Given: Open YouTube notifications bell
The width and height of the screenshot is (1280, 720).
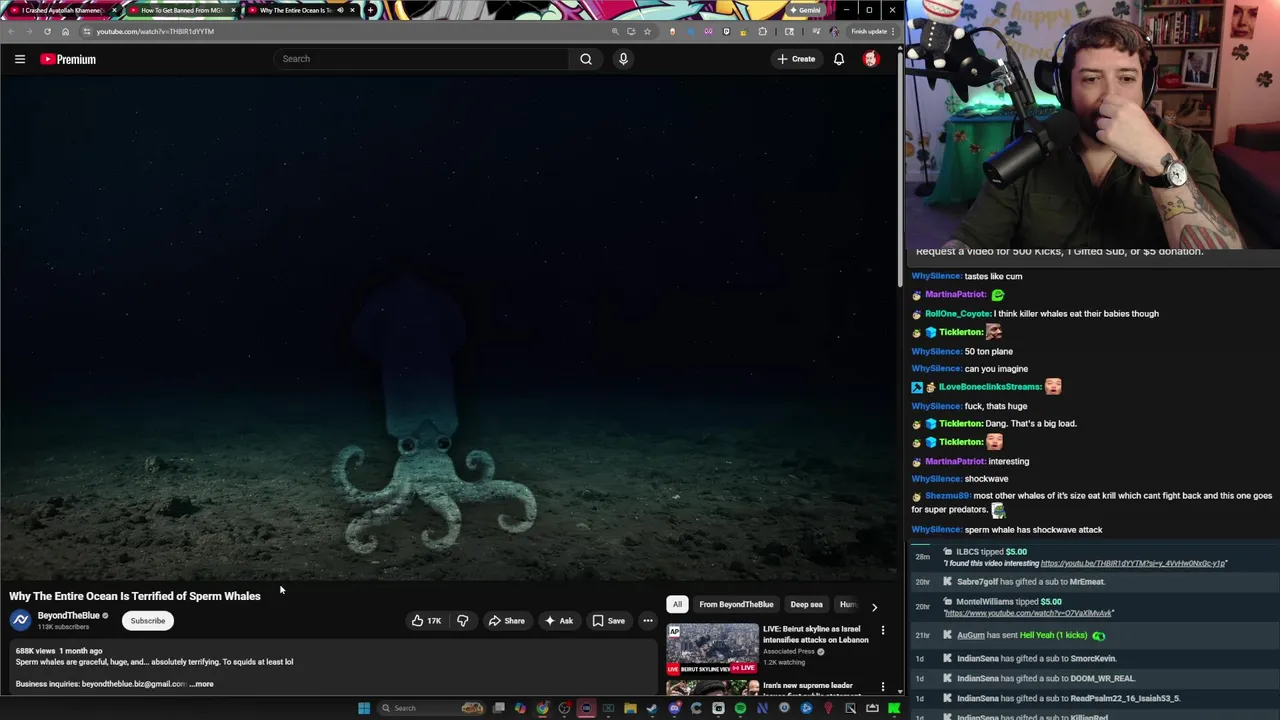Looking at the screenshot, I should click(839, 59).
